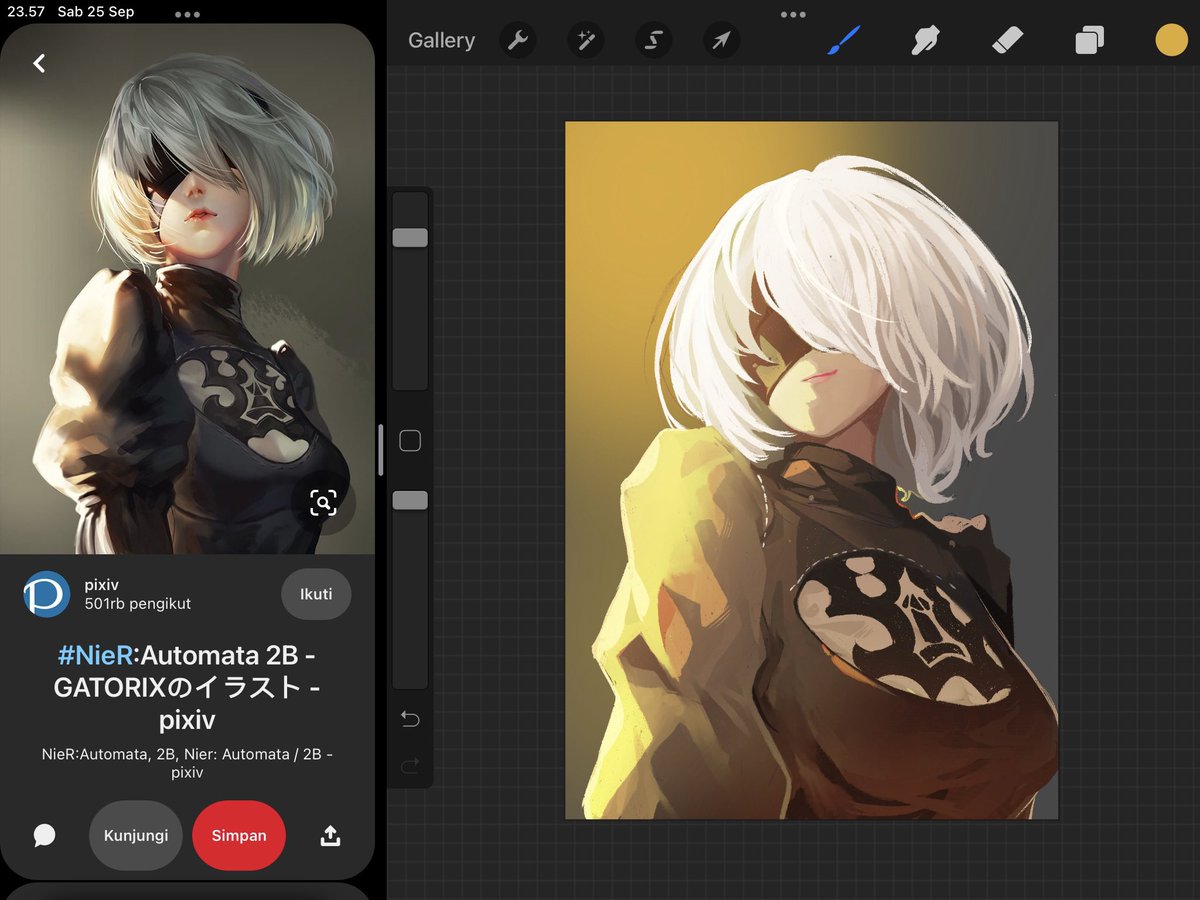Tap the pixiv account name

[x=102, y=584]
